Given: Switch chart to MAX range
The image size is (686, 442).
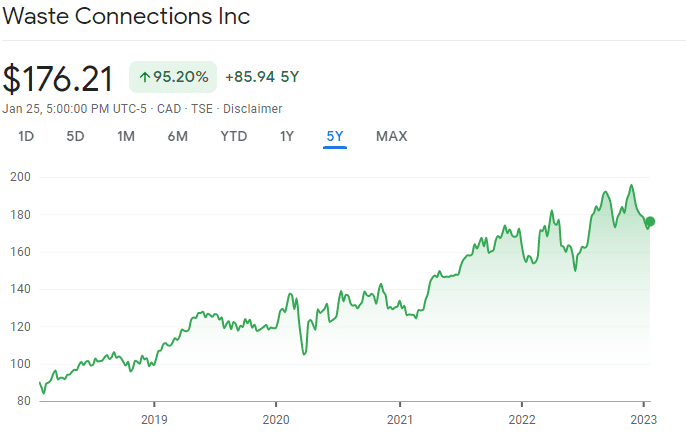Looking at the screenshot, I should point(391,136).
